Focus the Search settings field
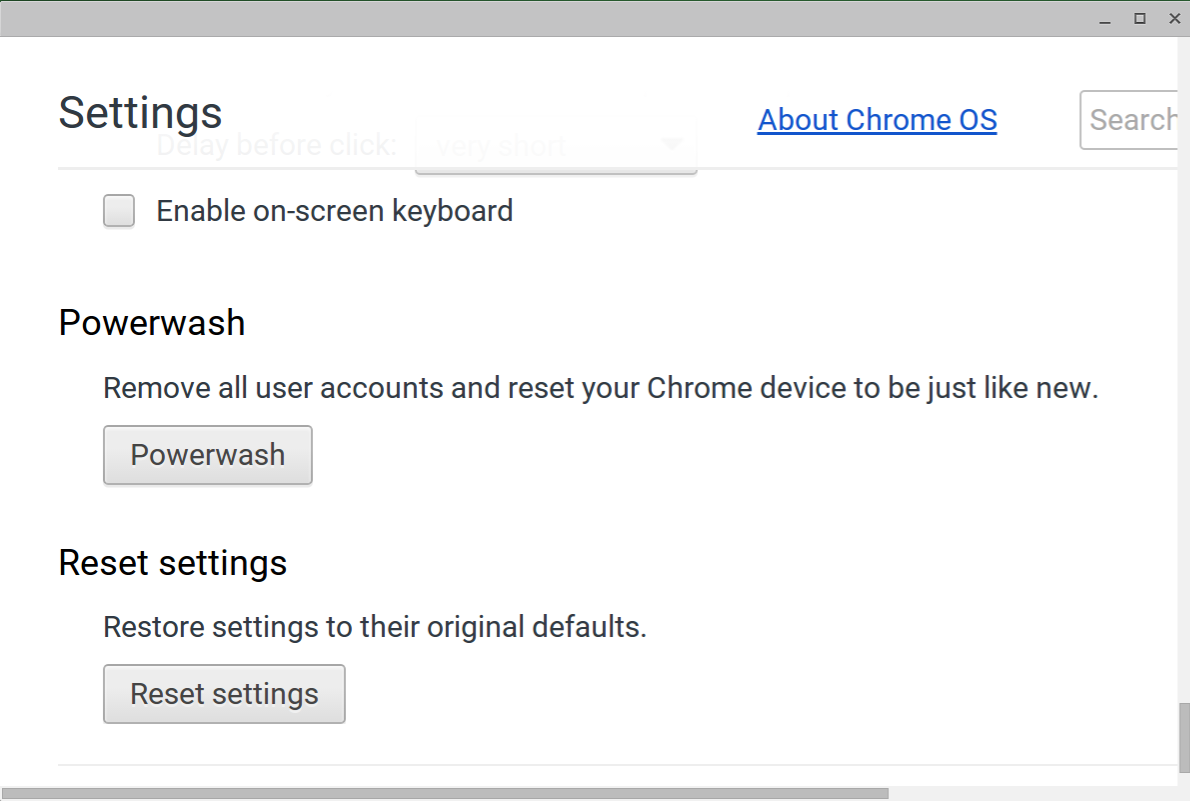The width and height of the screenshot is (1190, 801). [x=1132, y=120]
